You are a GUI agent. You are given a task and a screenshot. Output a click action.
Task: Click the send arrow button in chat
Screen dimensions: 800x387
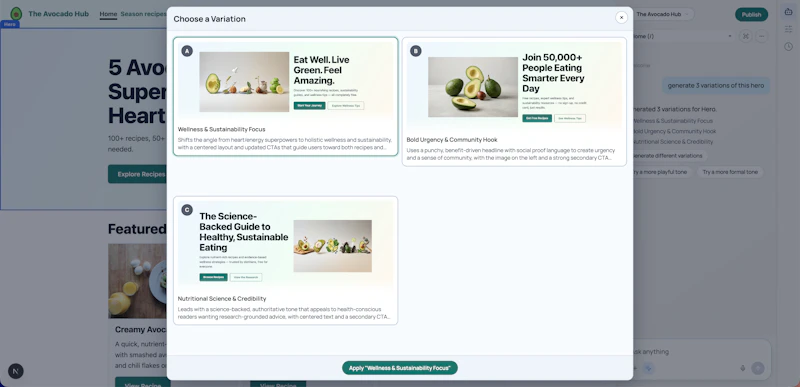coord(758,368)
